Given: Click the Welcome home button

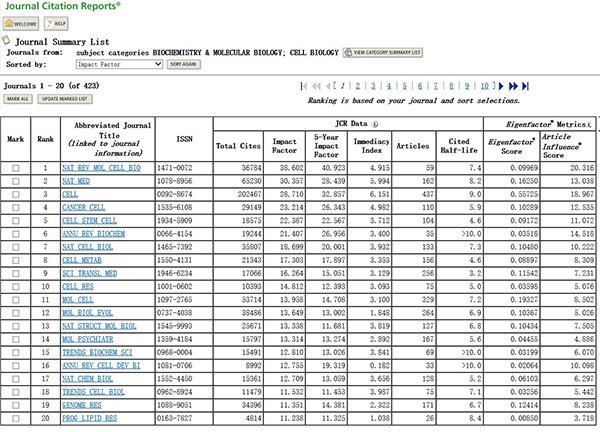Looking at the screenshot, I should click(21, 24).
